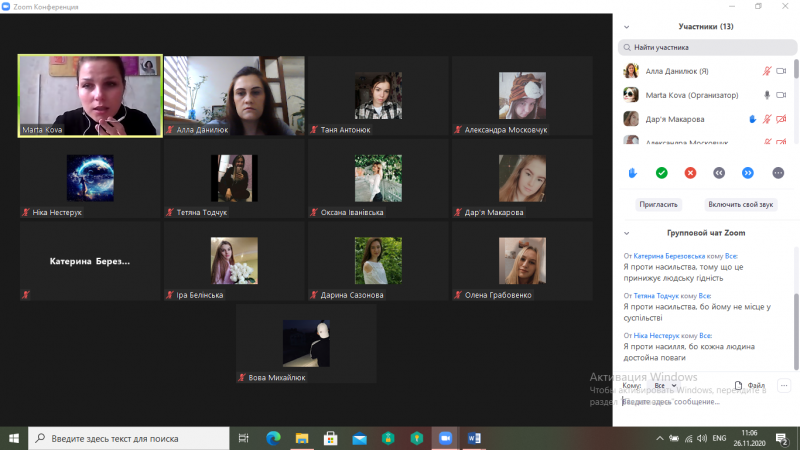Select Вова Михайлюк's participant tile
800x450 pixels.
306,343
